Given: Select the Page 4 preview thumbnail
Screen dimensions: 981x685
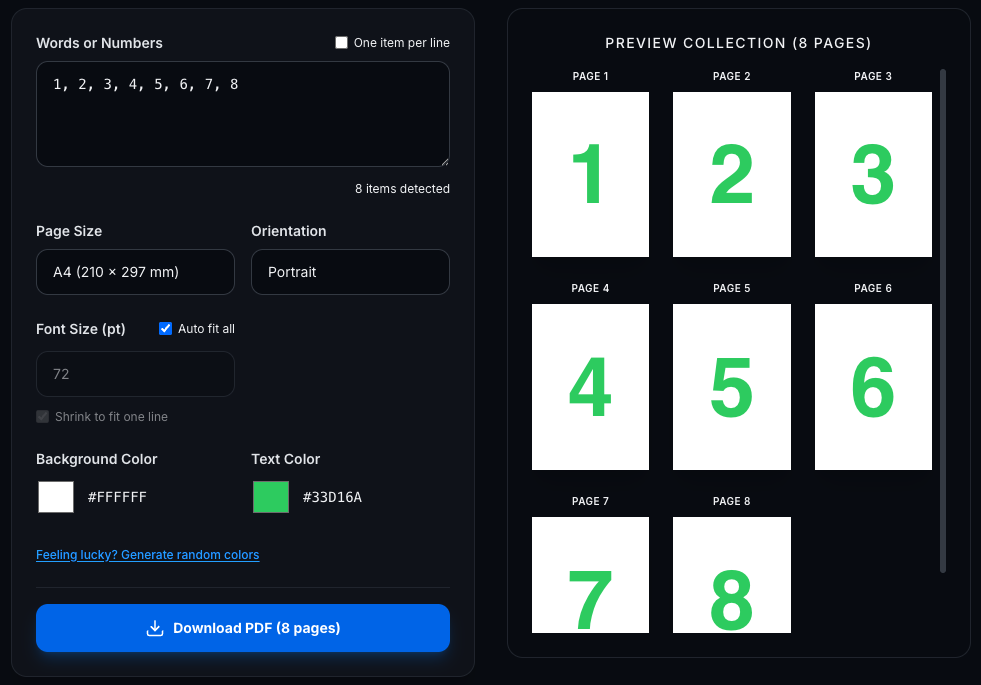Looking at the screenshot, I should (590, 387).
